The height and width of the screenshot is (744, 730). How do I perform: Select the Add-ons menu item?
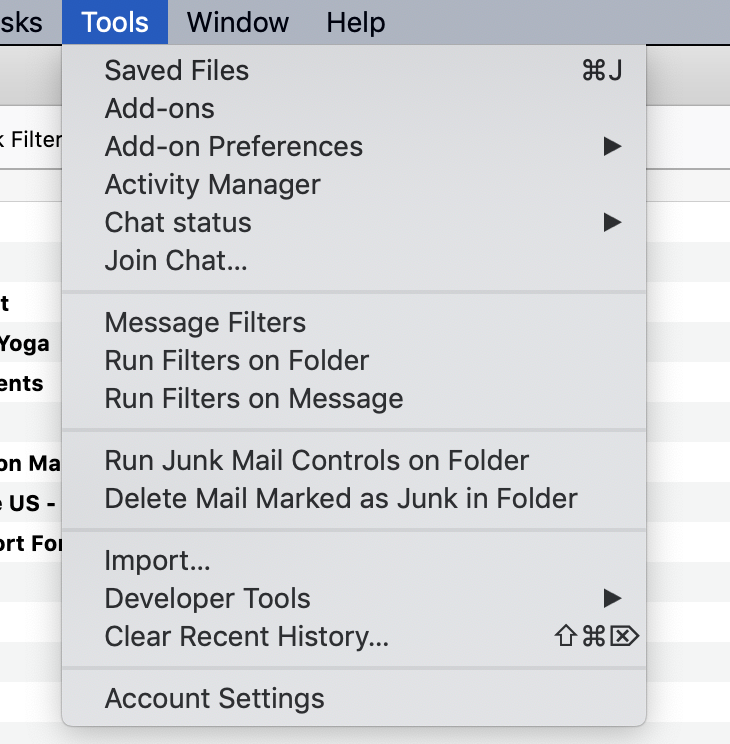(160, 109)
